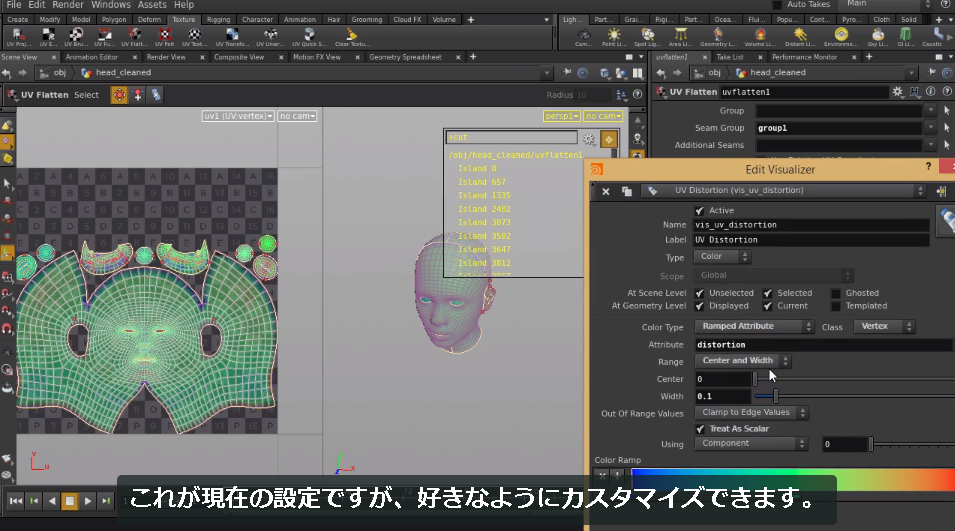Open the UV Flatten node's gear menu
This screenshot has width=955, height=531.
[898, 92]
